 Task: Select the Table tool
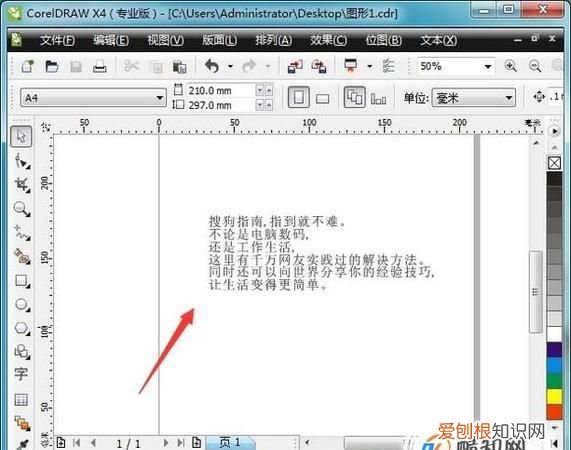(21, 400)
